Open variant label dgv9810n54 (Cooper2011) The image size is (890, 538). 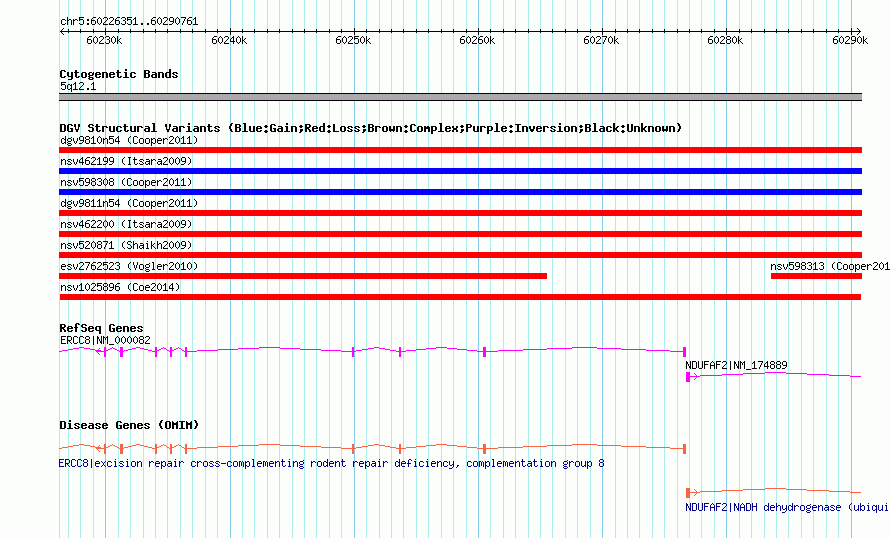click(x=129, y=140)
